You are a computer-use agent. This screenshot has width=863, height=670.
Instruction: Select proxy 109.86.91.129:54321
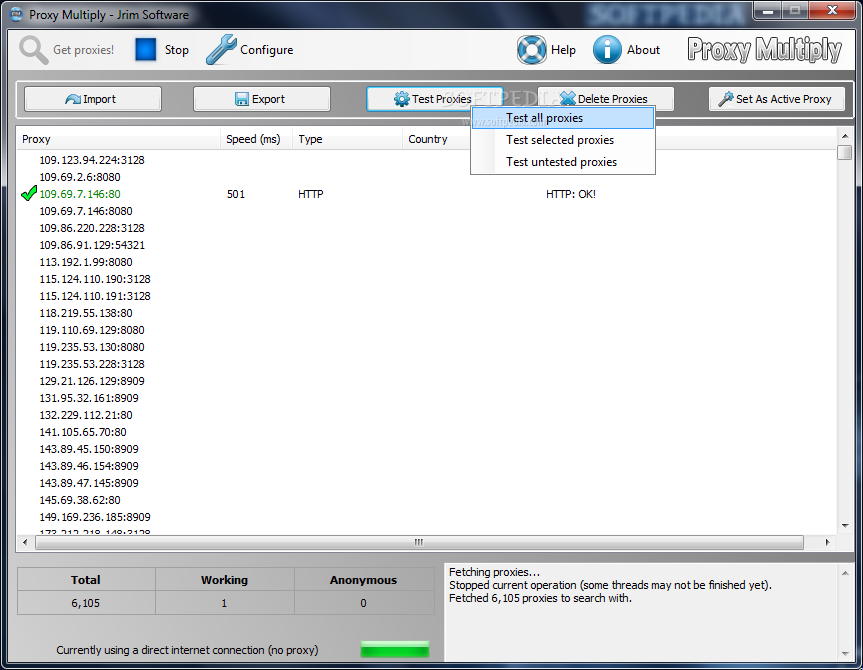(x=92, y=245)
